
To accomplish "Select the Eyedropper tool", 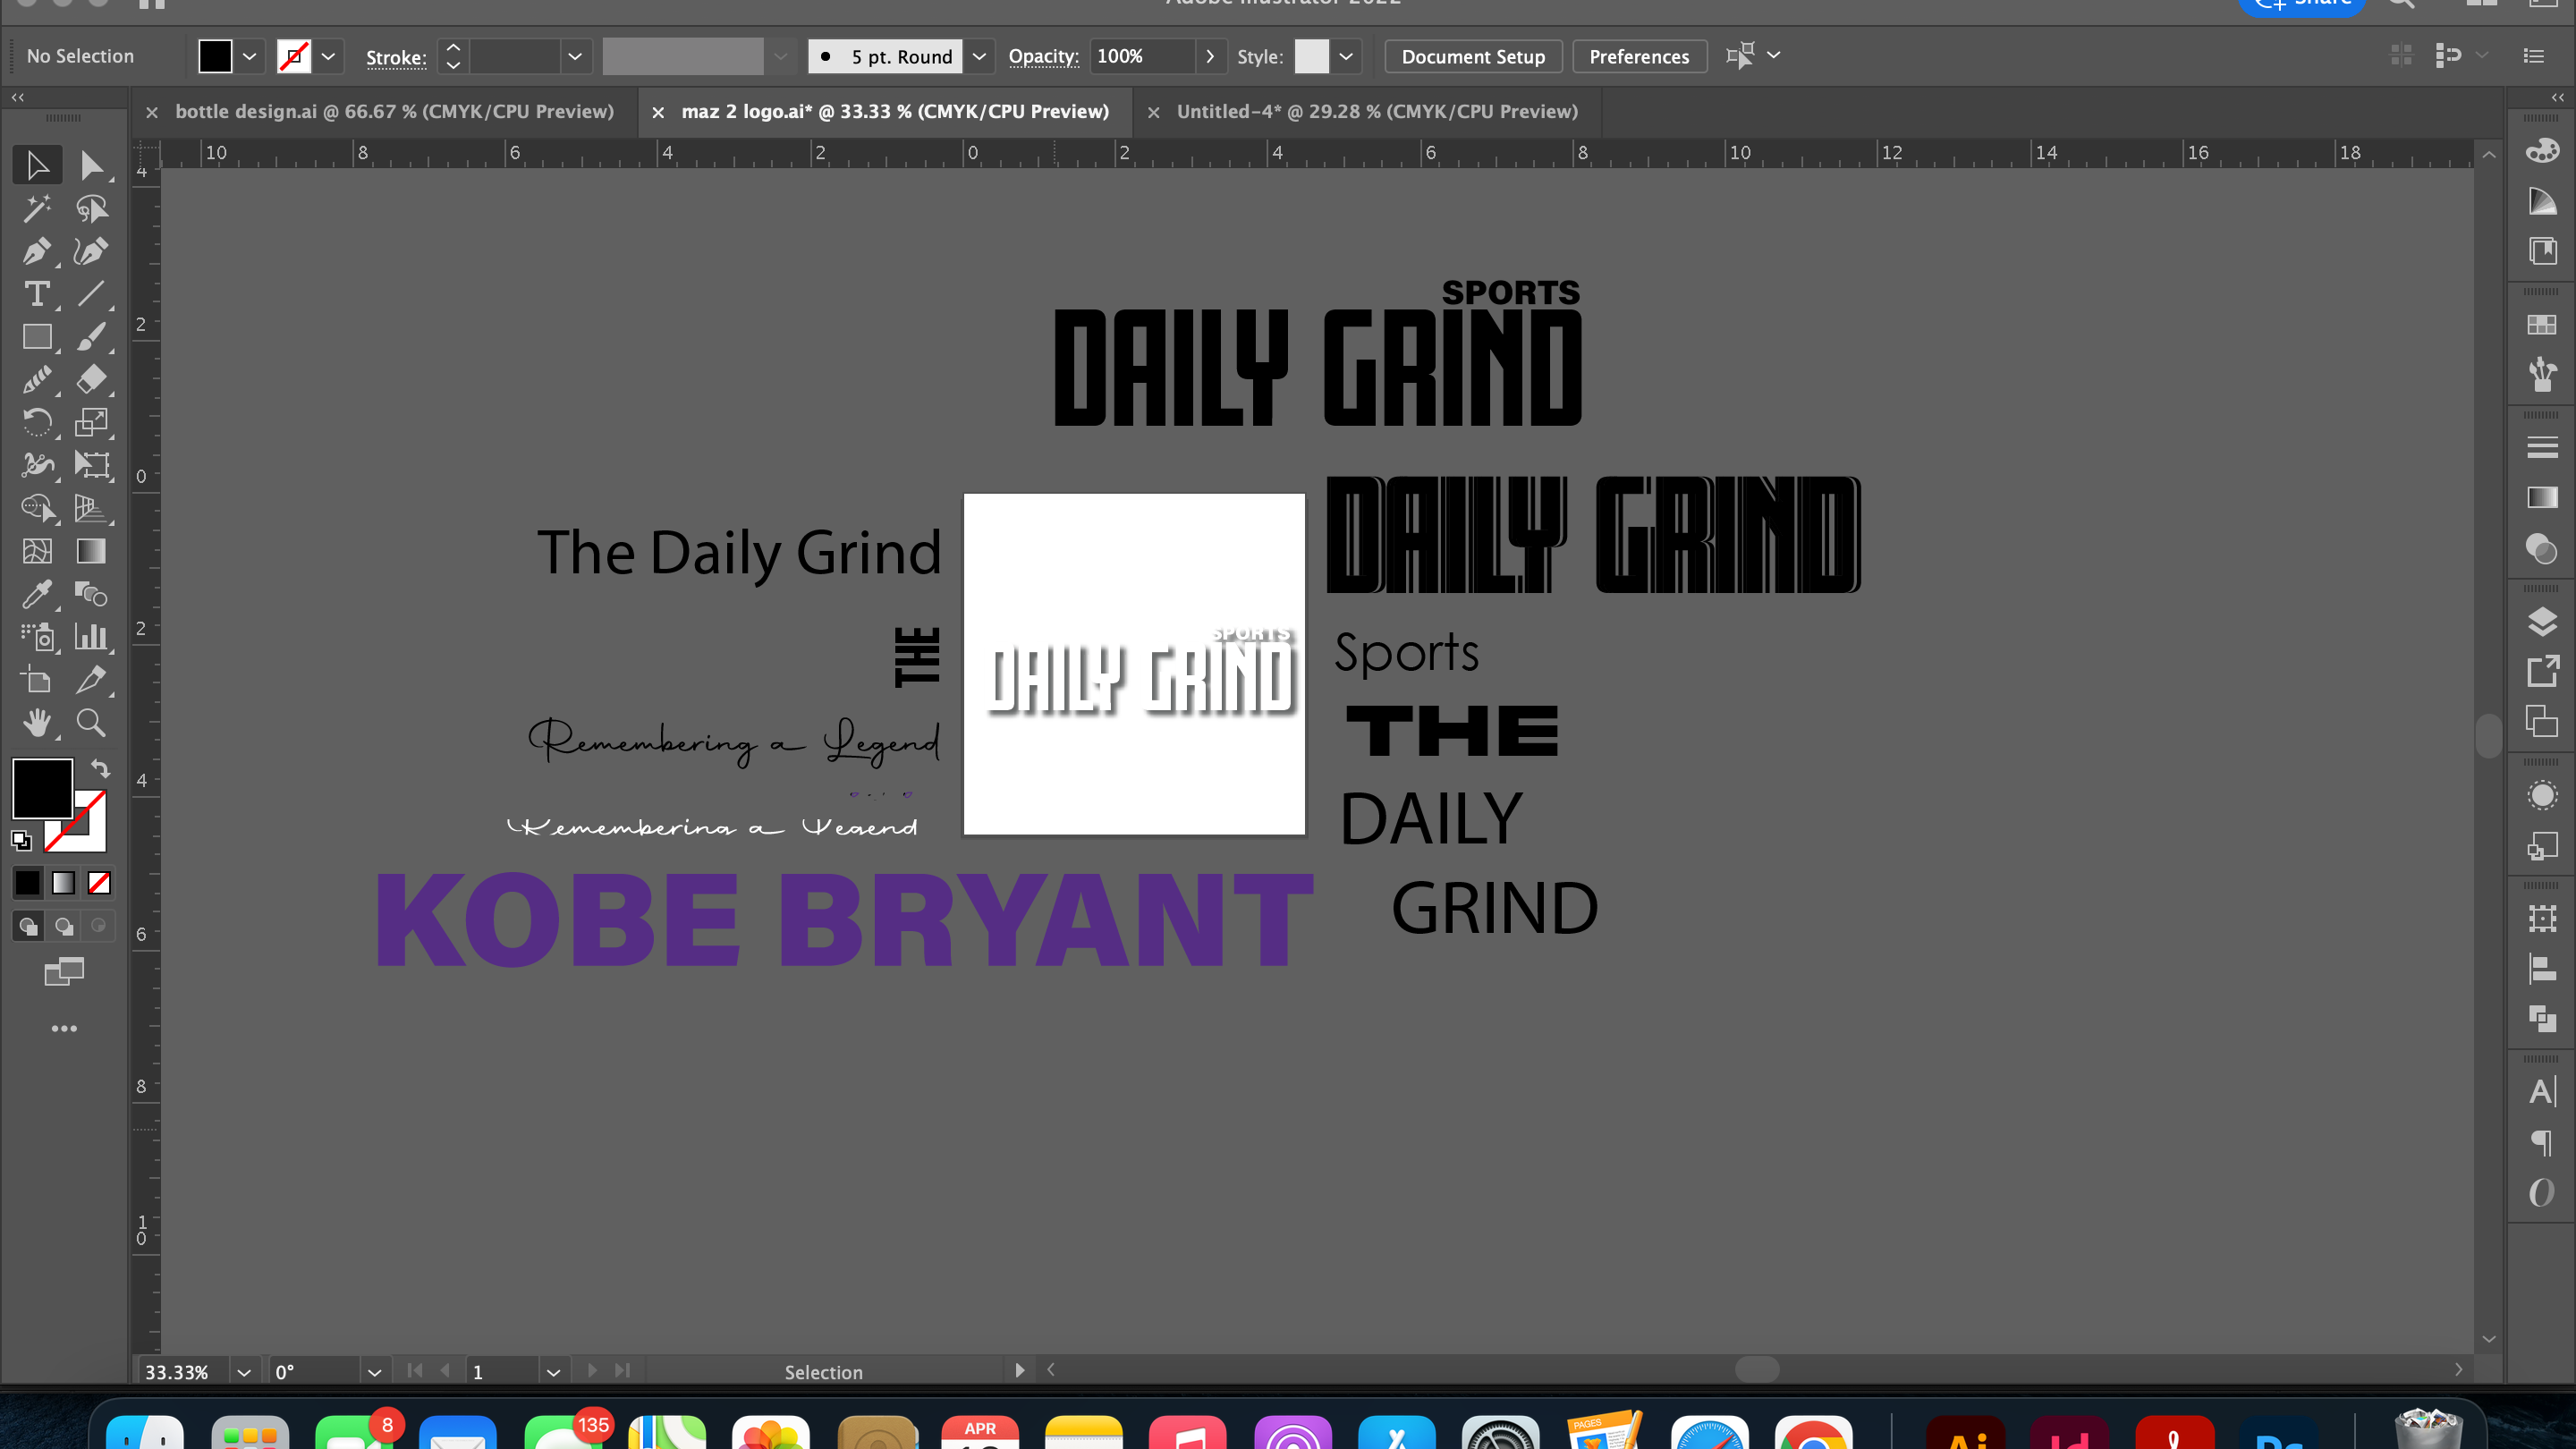I will 37,594.
